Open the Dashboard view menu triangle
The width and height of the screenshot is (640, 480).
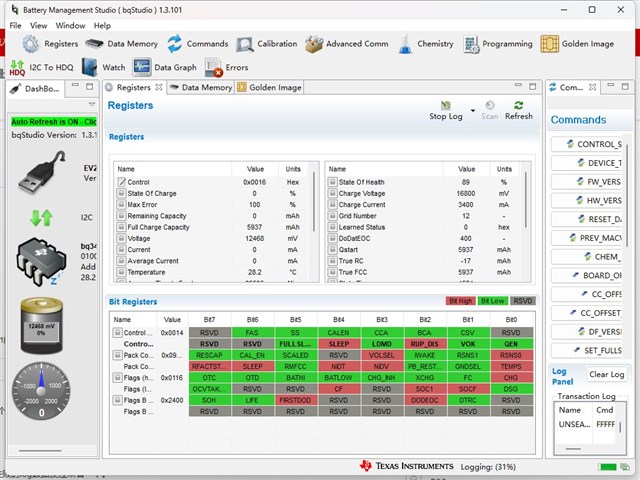92,104
